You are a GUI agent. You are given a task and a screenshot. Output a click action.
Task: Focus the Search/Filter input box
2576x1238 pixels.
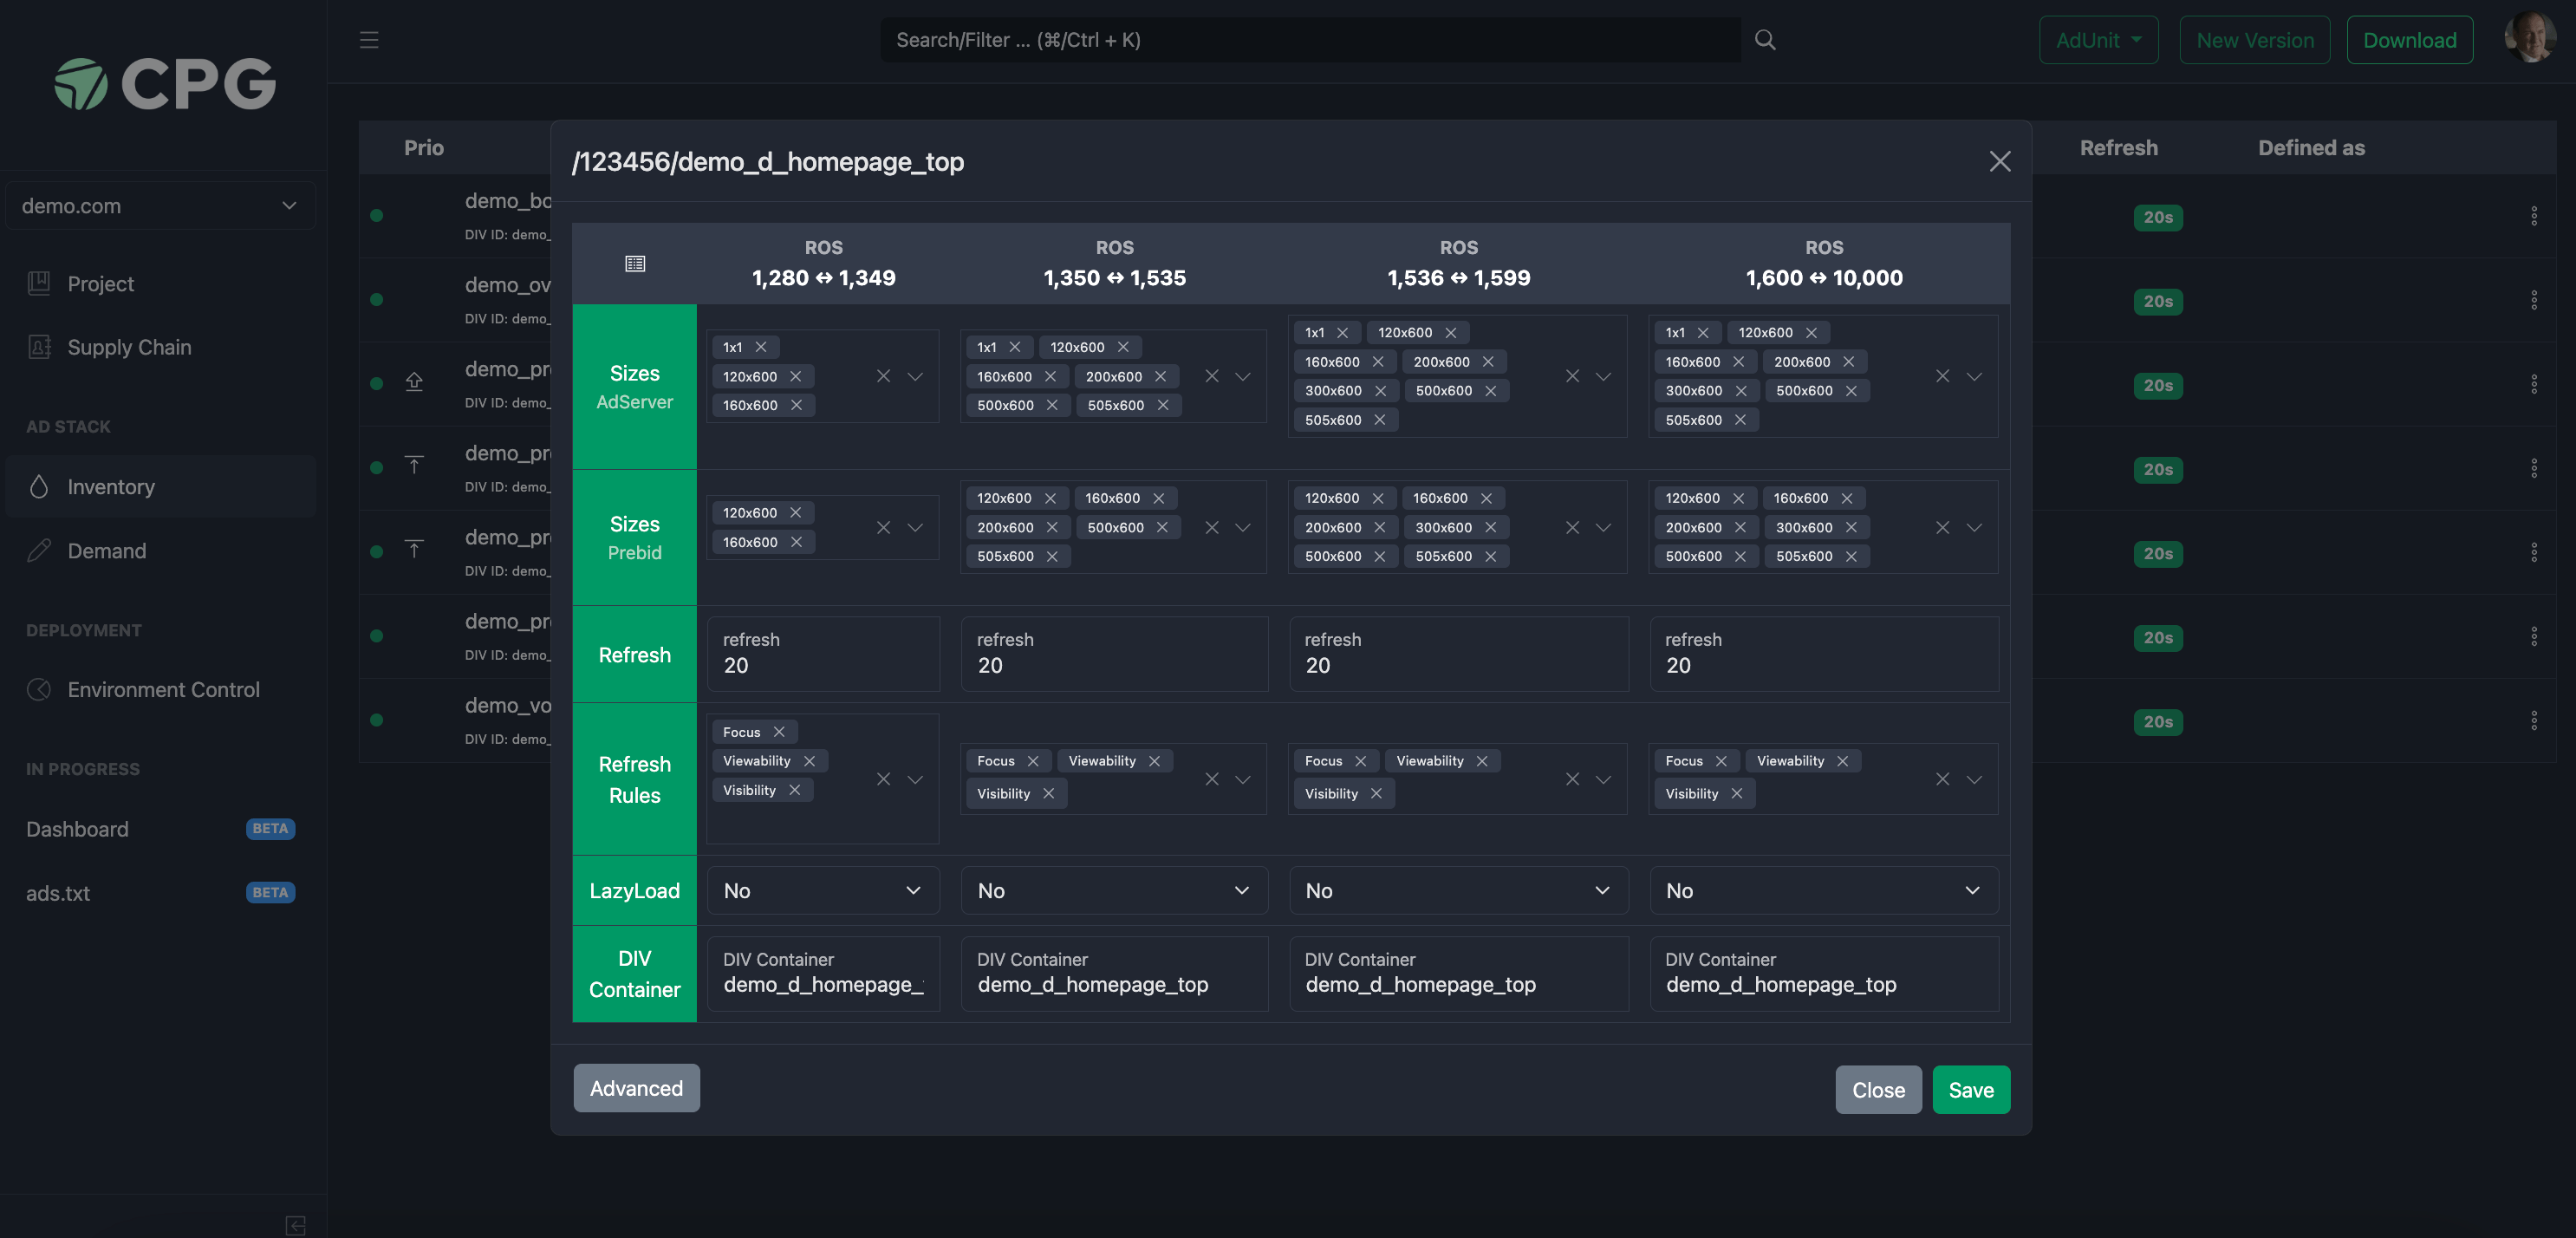(x=1310, y=40)
